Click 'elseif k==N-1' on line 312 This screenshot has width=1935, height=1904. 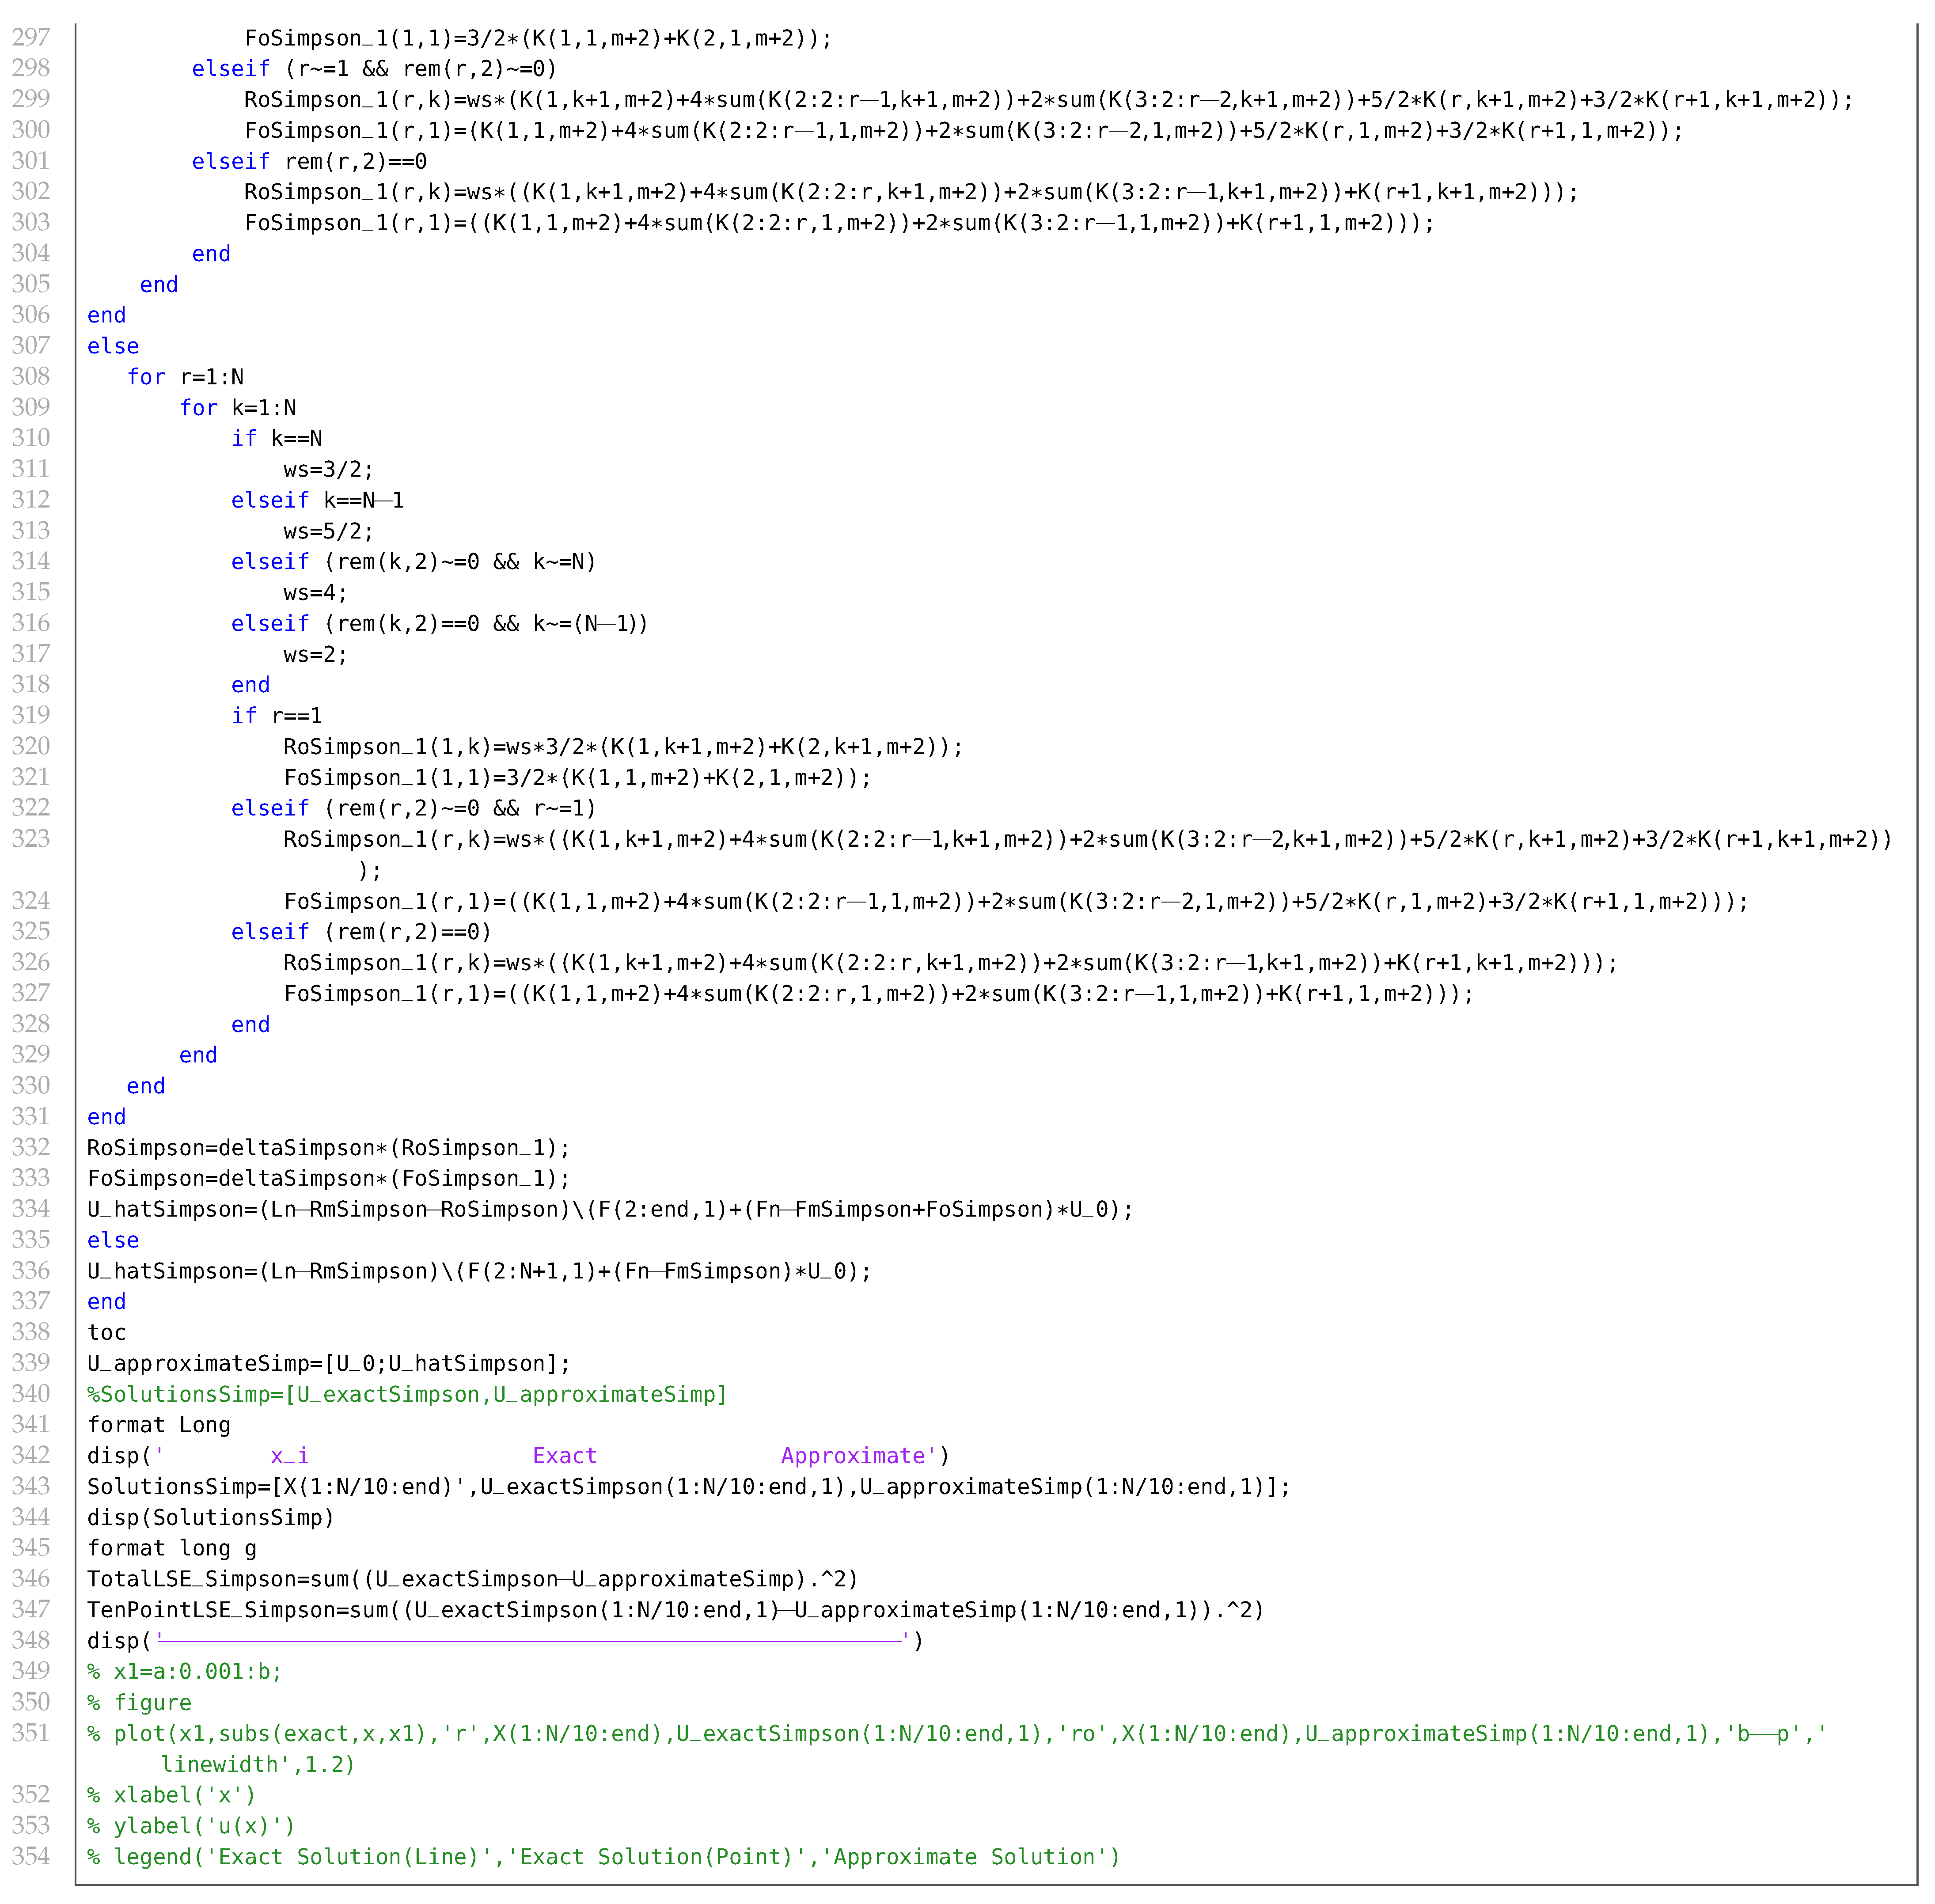[x=317, y=500]
